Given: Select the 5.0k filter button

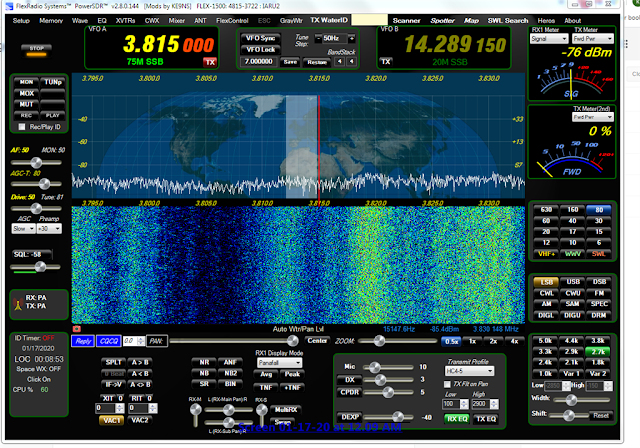Looking at the screenshot, I should click(x=545, y=341).
